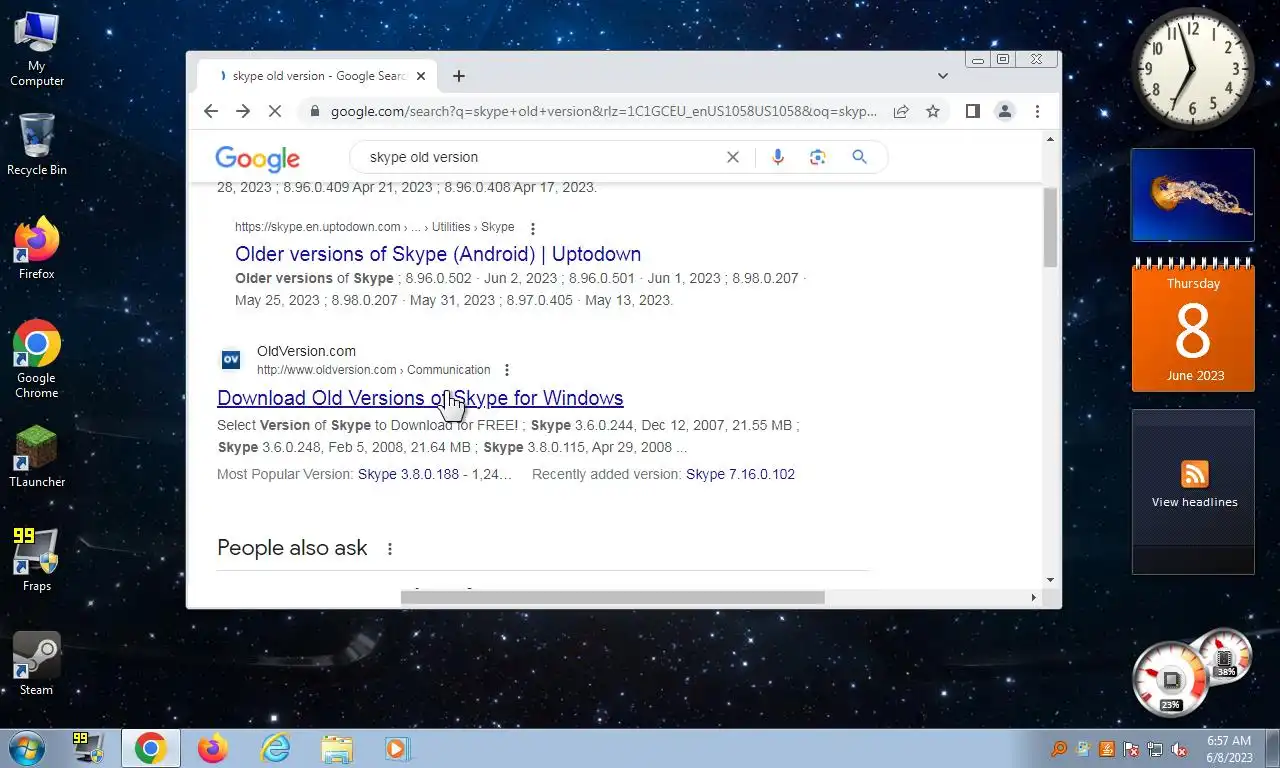Click Firefox in the taskbar

212,748
